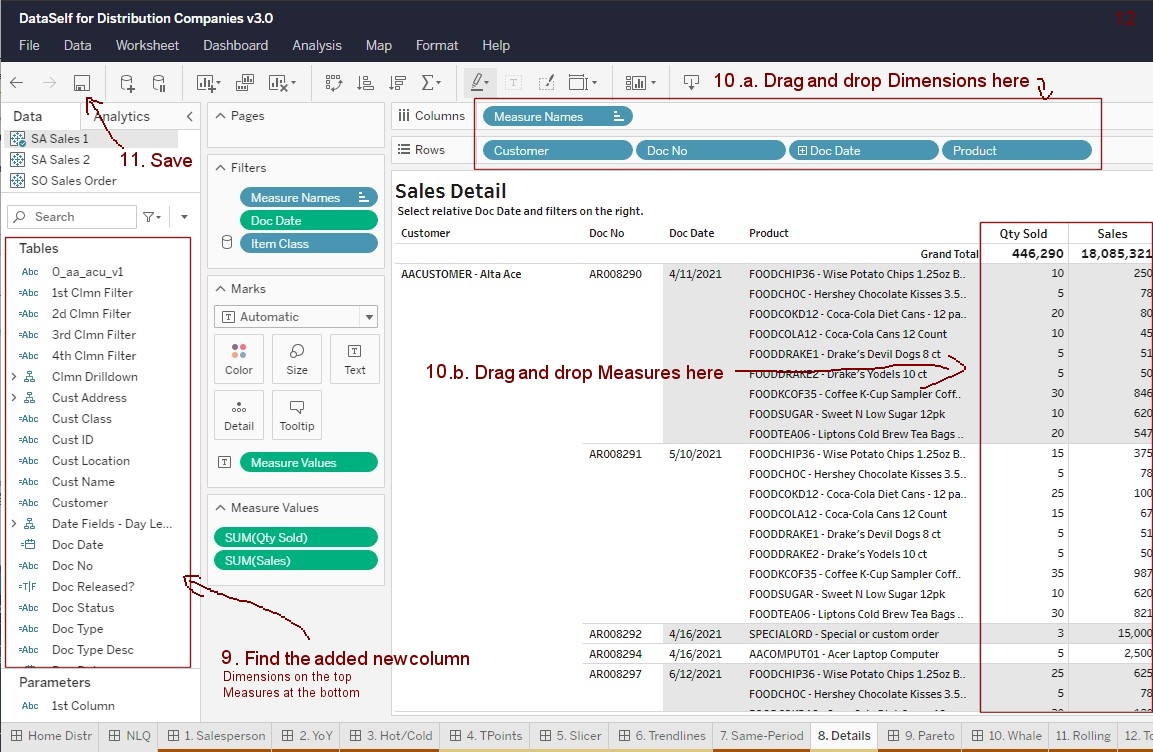
Task: Collapse the Pages shelf
Action: [x=221, y=116]
